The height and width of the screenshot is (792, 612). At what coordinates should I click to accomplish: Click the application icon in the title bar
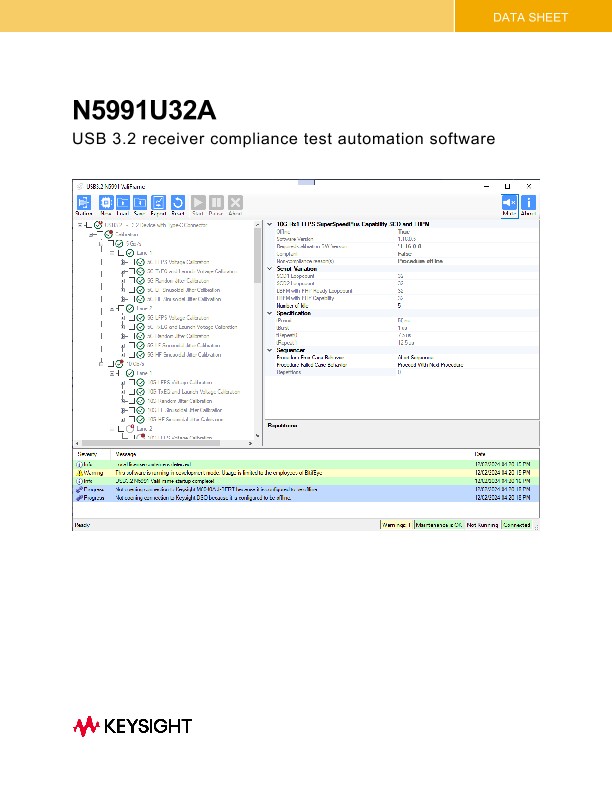tap(80, 186)
